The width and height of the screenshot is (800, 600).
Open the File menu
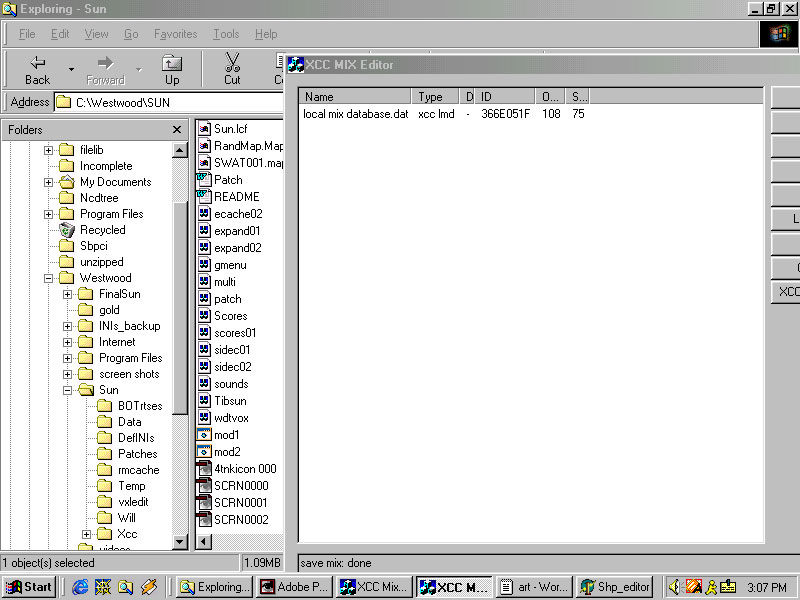(27, 34)
